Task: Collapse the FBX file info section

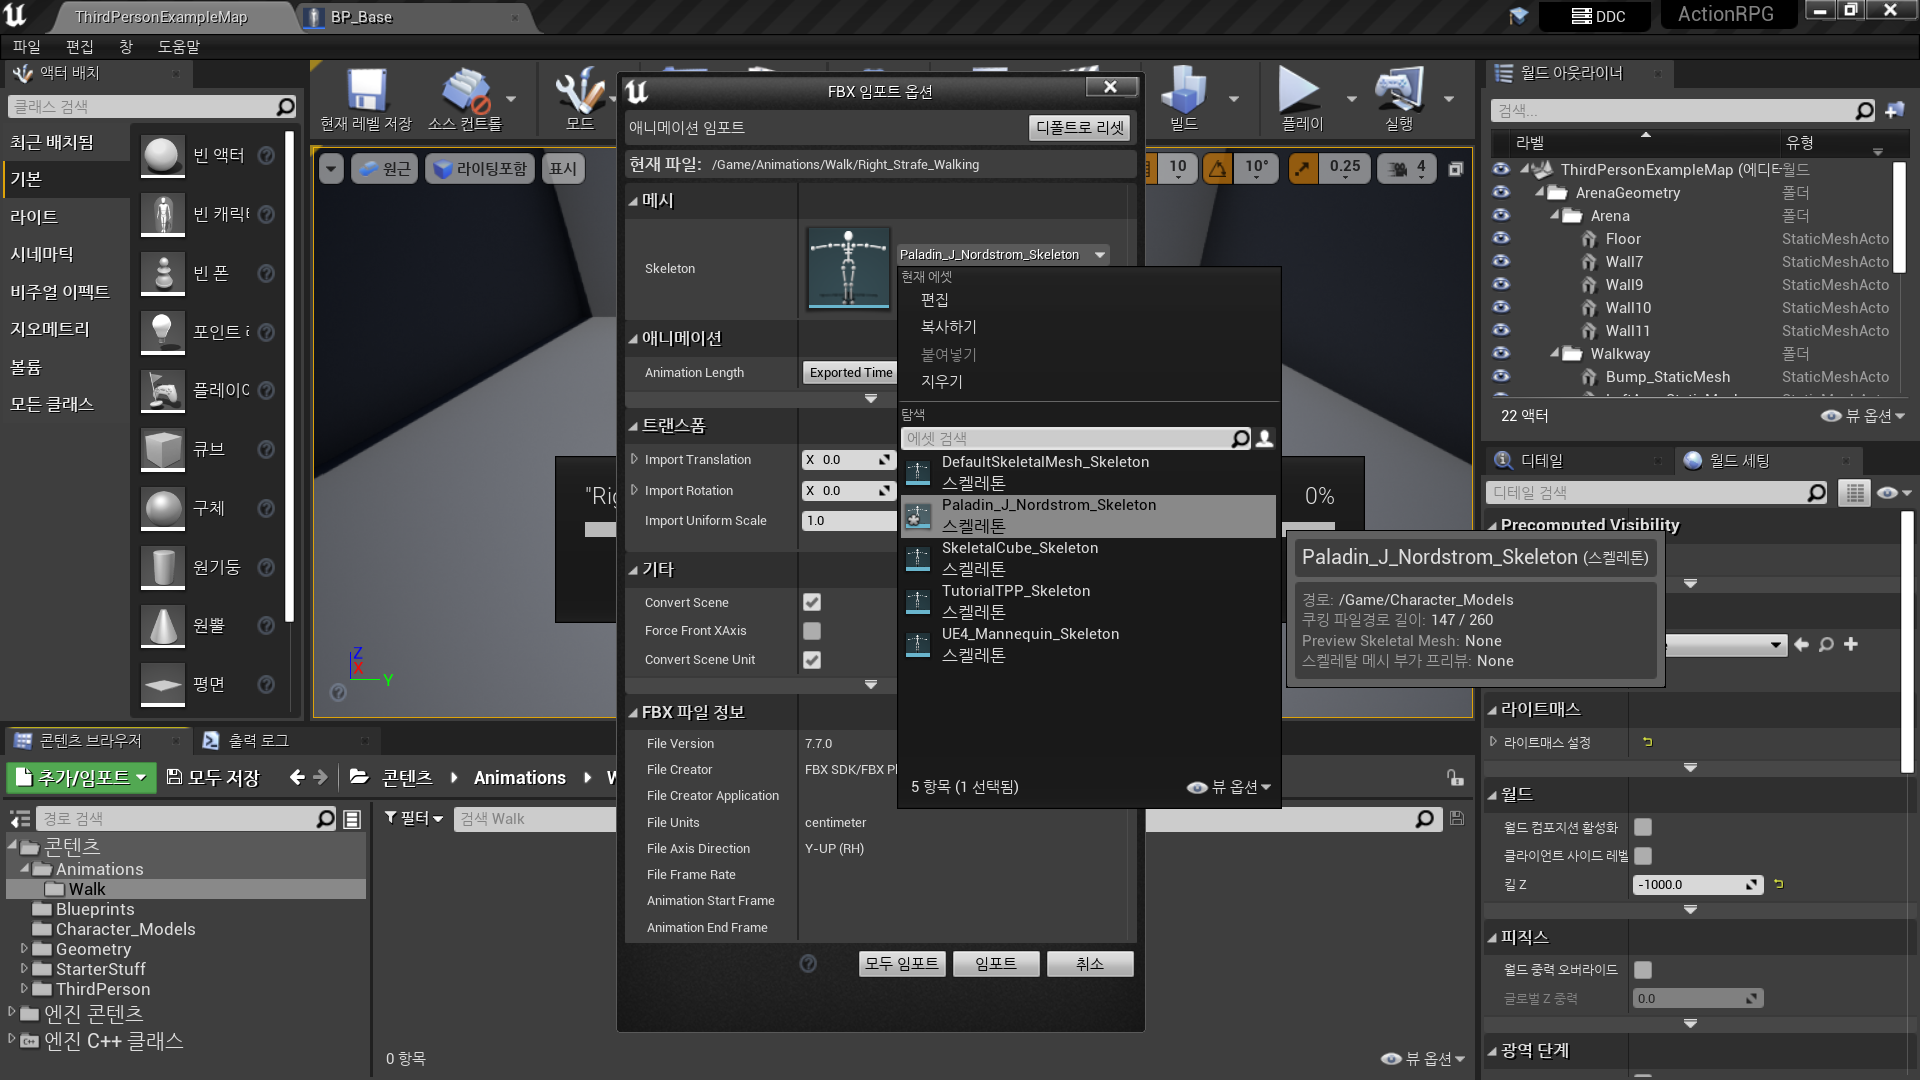Action: click(634, 713)
